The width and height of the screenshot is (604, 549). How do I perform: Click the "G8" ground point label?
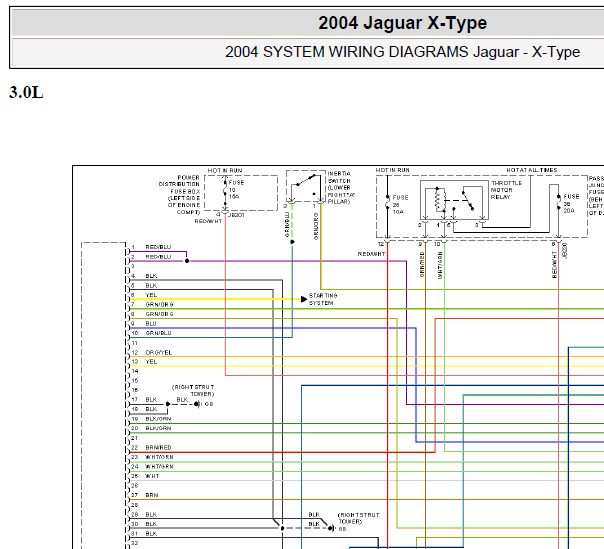[x=209, y=404]
